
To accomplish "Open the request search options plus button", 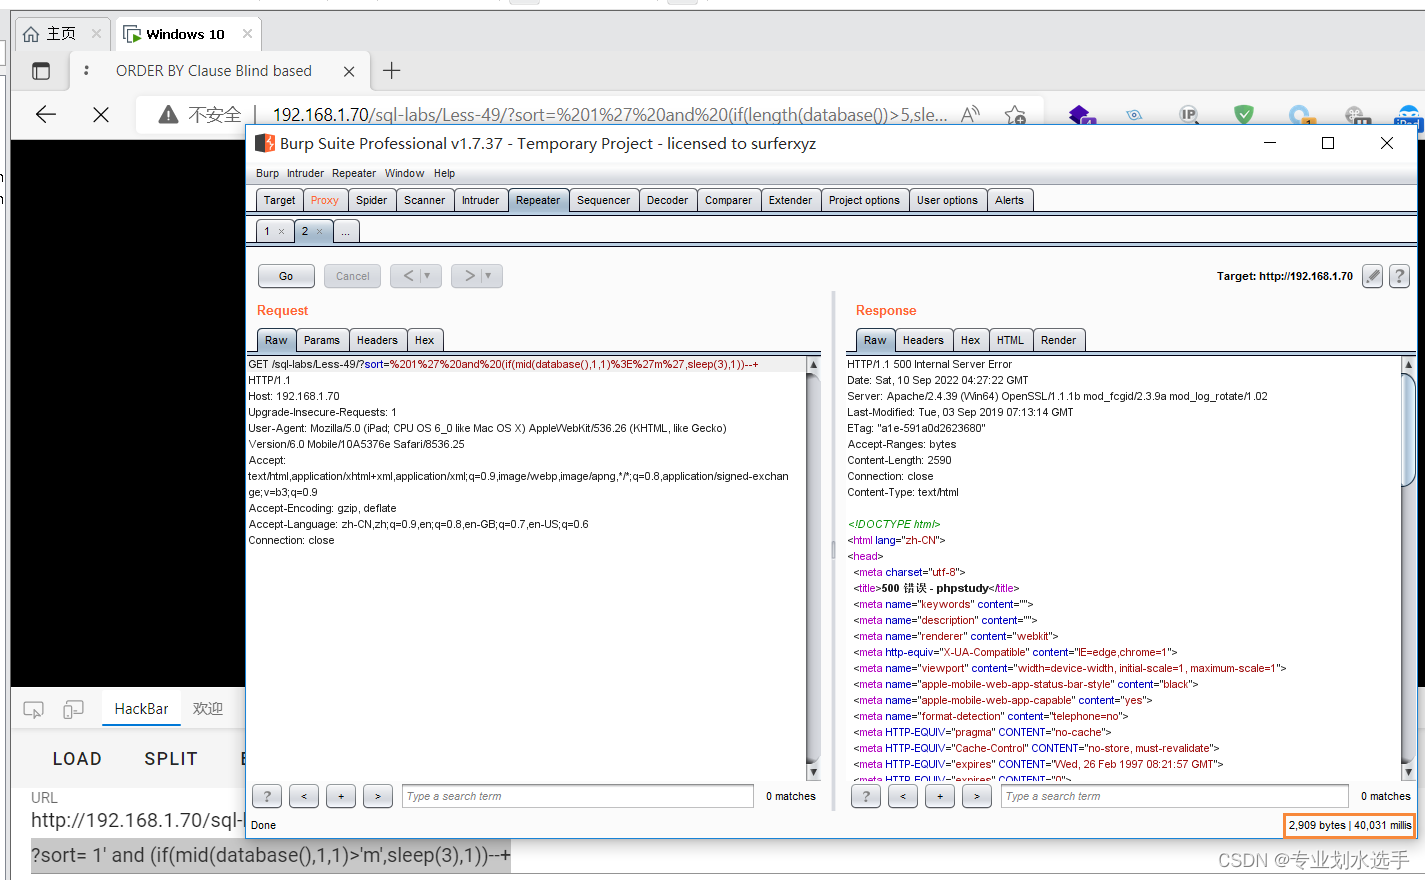I will [341, 796].
